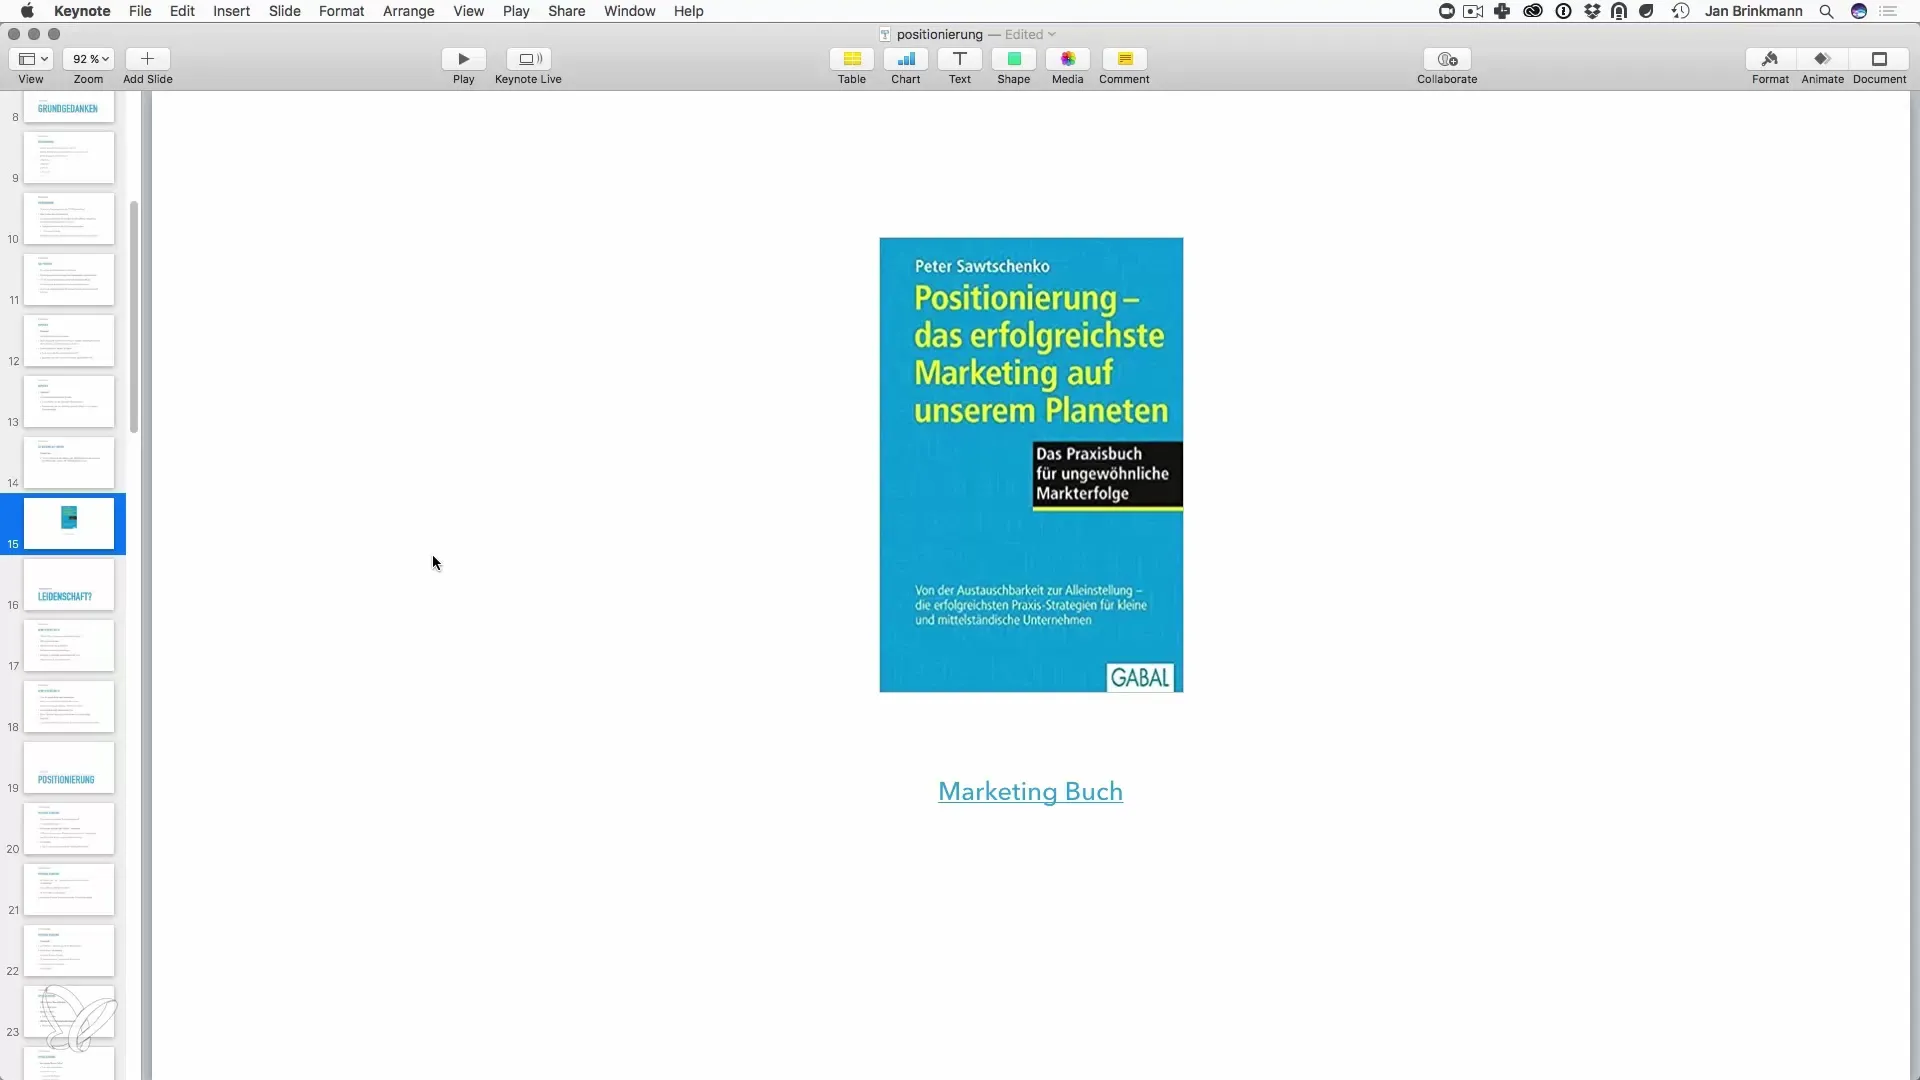
Task: Select the book cover image on slide
Action: [1031, 465]
